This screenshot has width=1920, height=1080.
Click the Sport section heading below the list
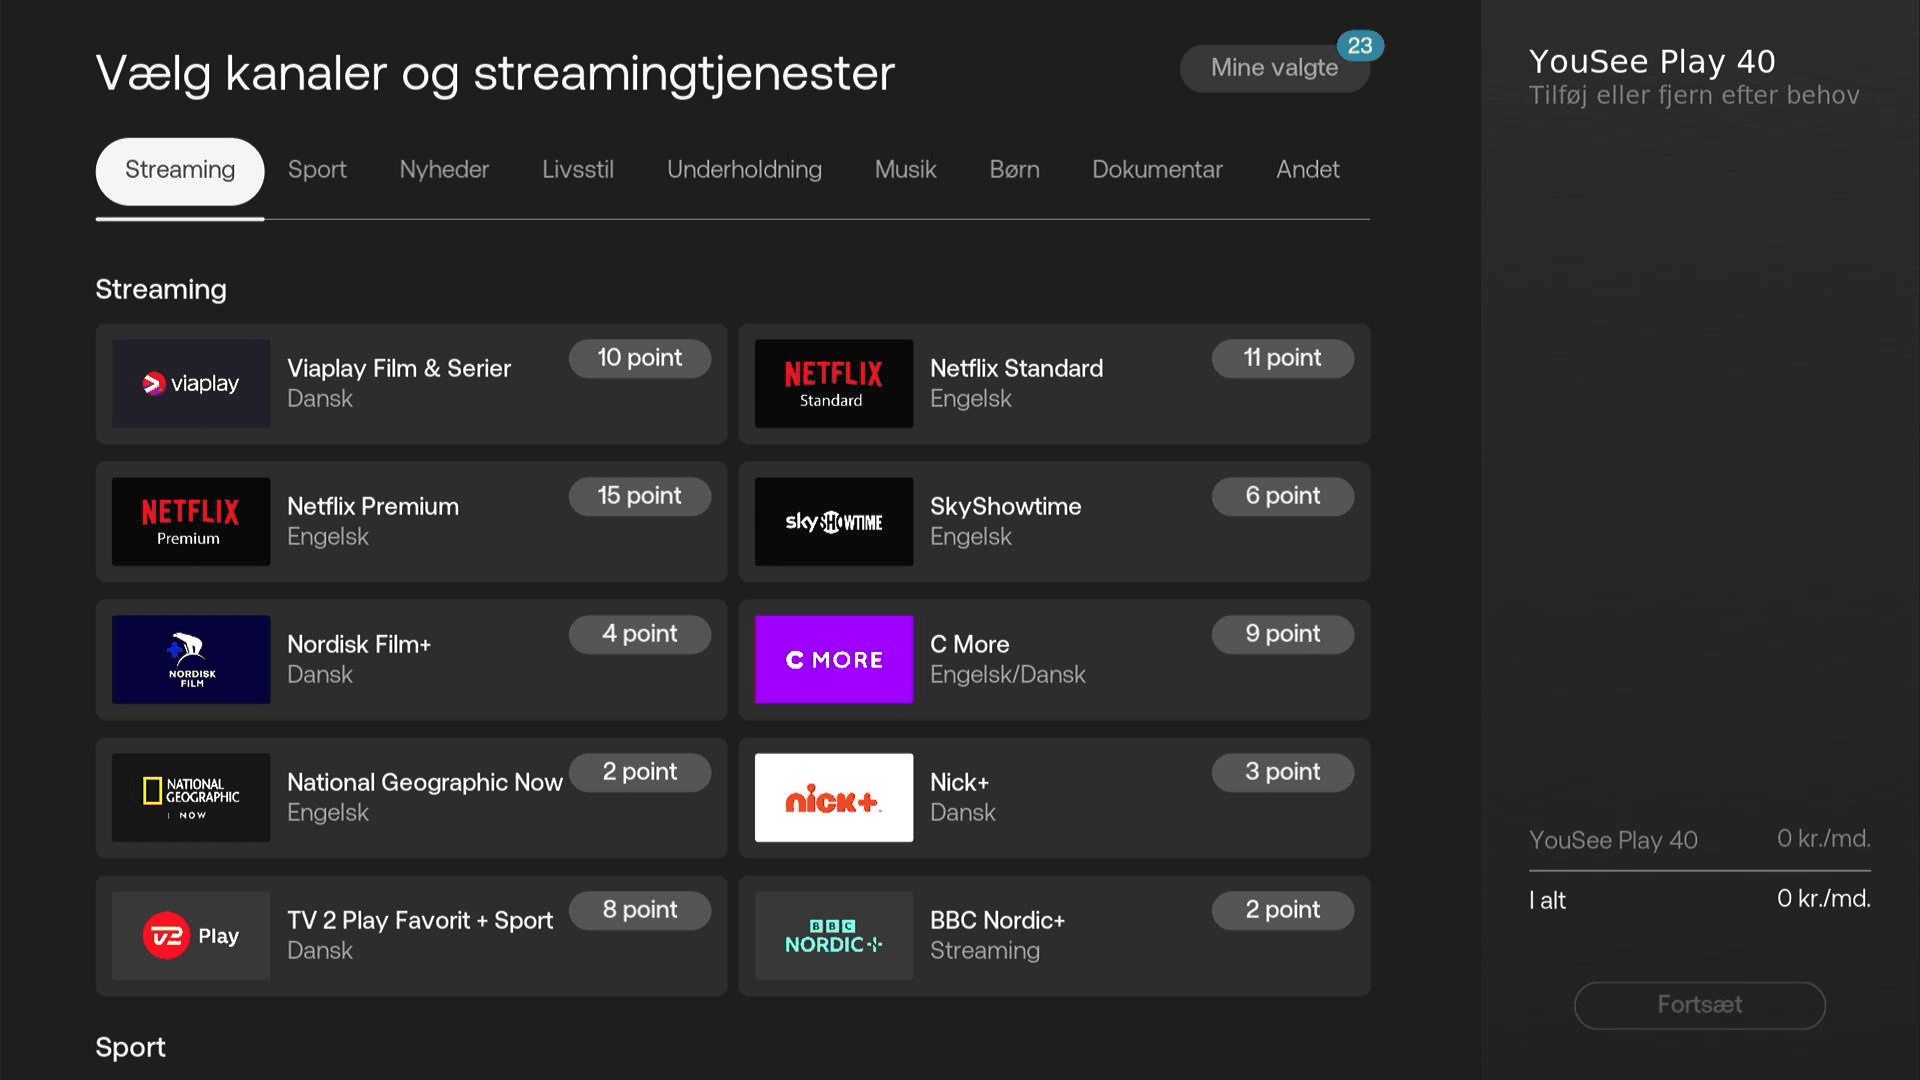tap(130, 1048)
